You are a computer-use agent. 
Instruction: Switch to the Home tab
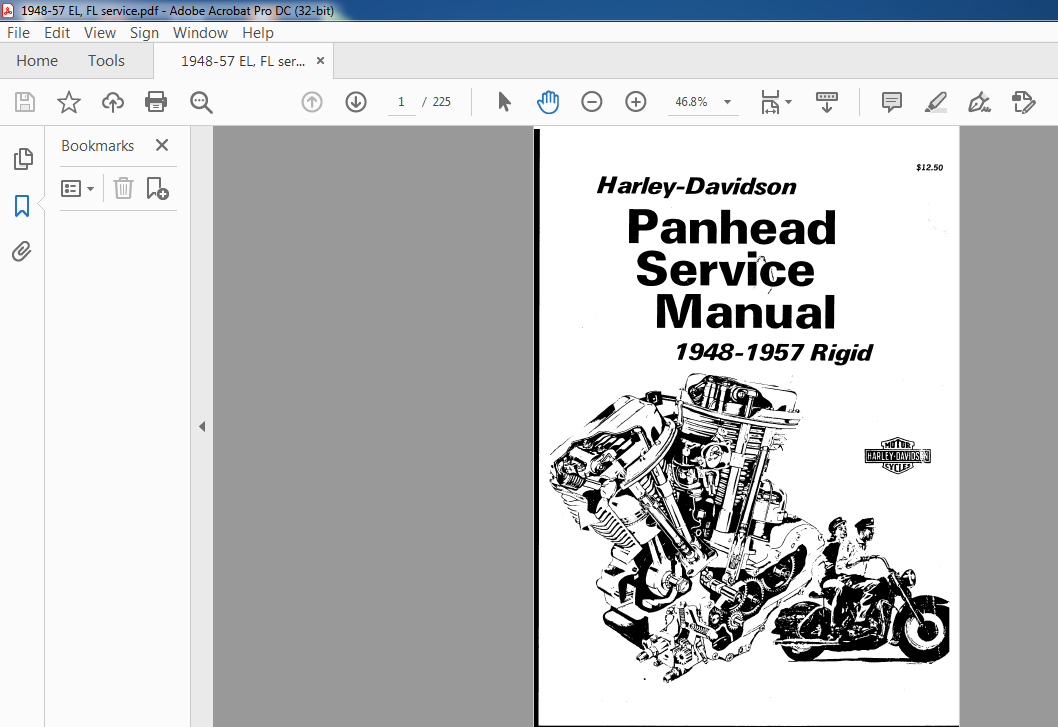coord(37,61)
